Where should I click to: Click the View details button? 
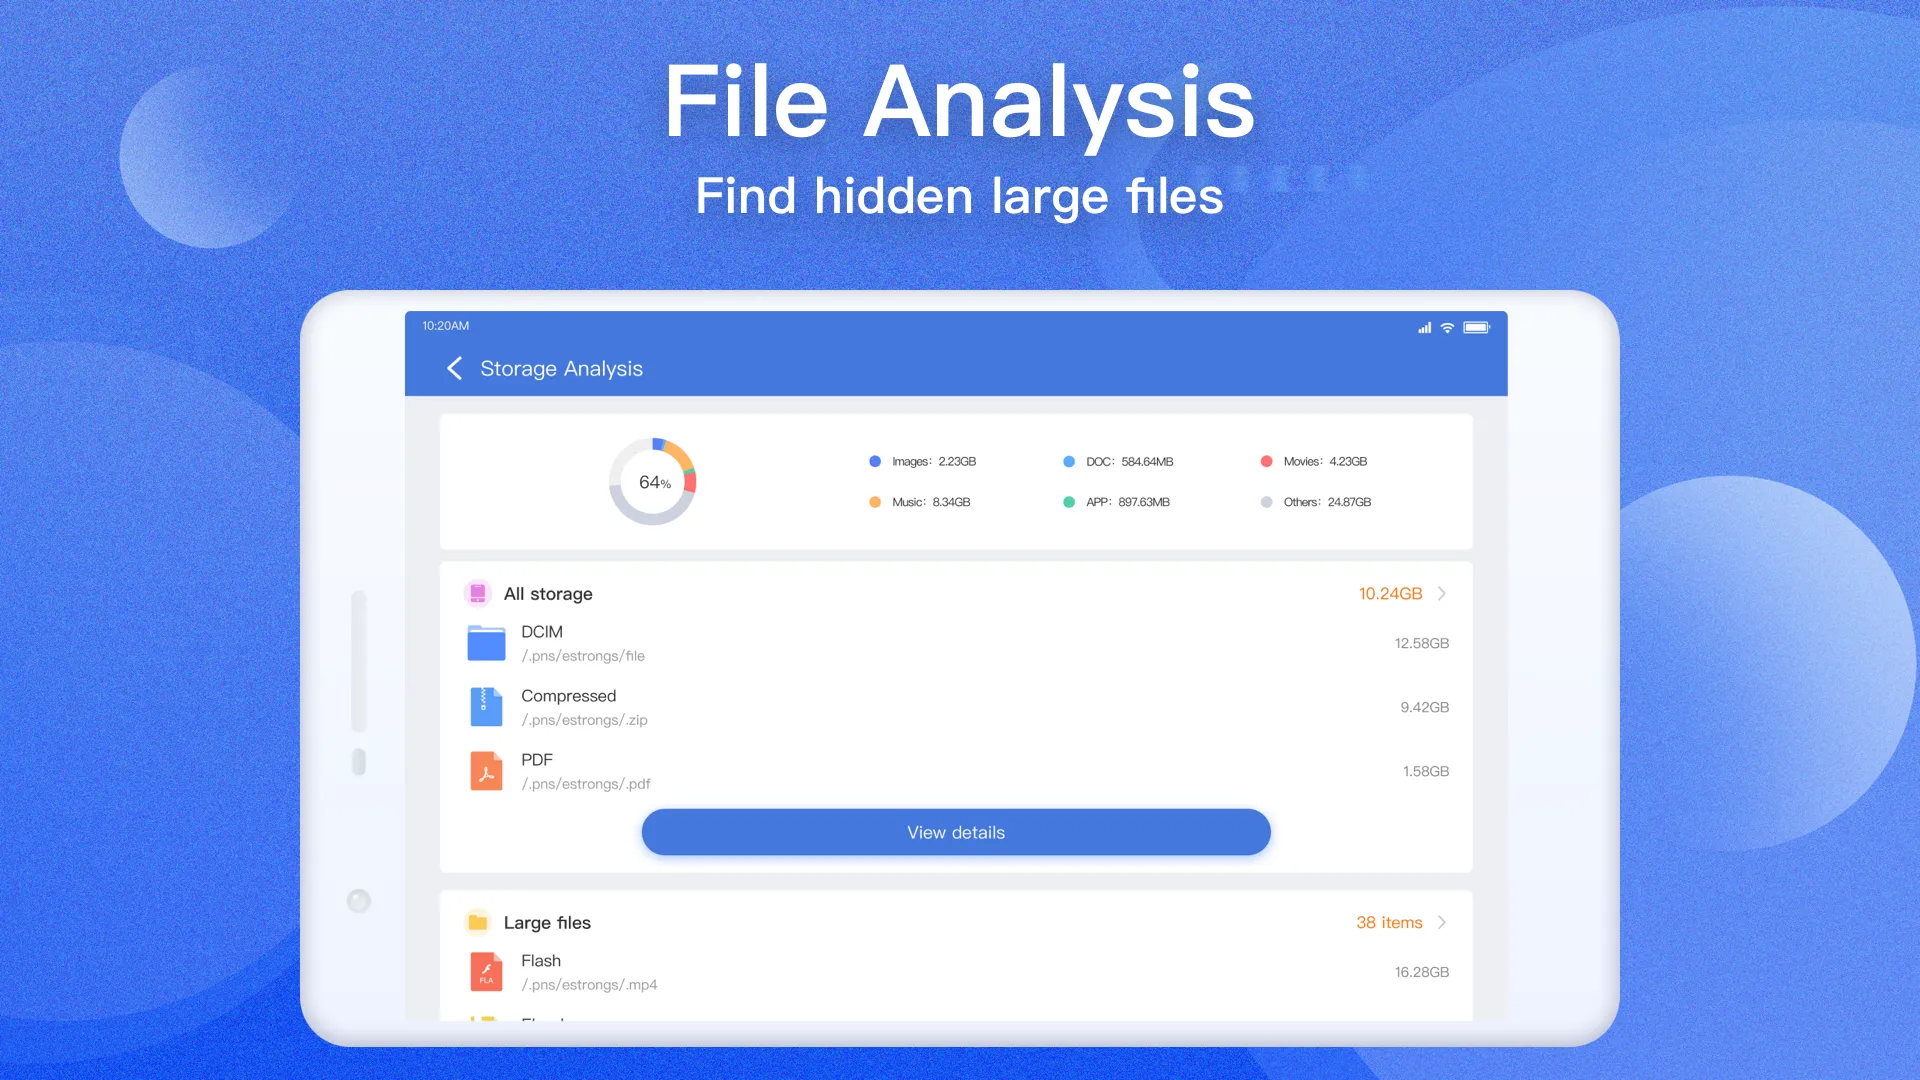click(x=956, y=831)
